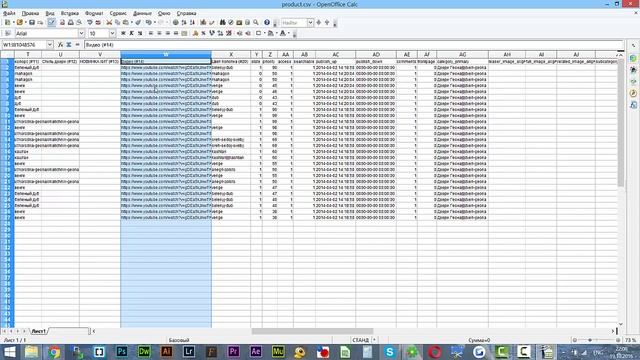Click the Sum icon in formula bar
Image resolution: width=640 pixels, height=360 pixels.
click(x=69, y=44)
